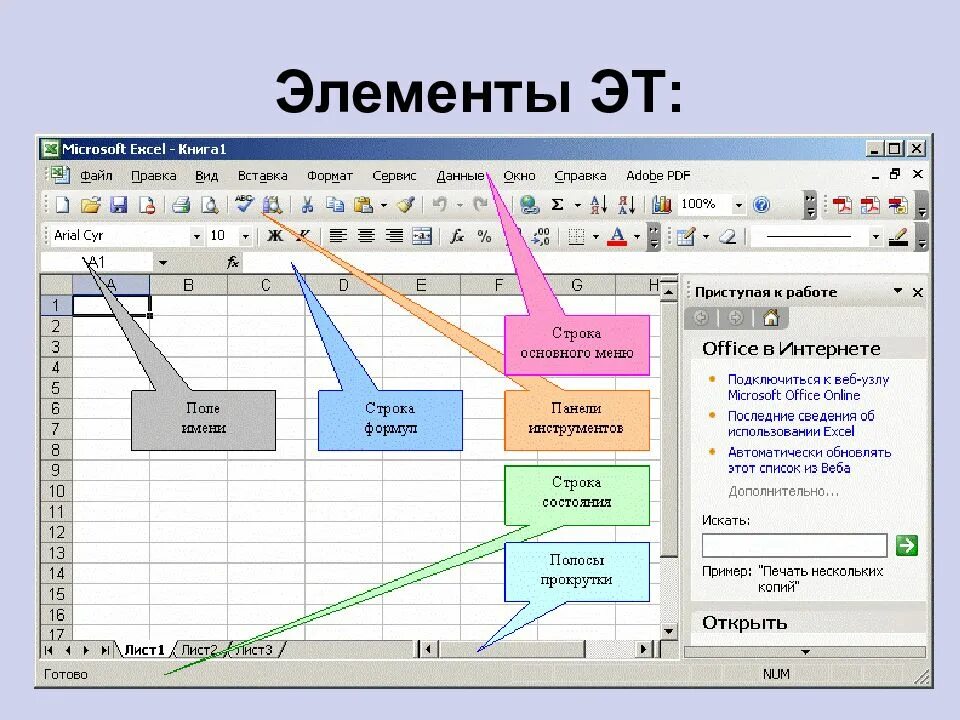Open a file with the folder icon

click(90, 204)
